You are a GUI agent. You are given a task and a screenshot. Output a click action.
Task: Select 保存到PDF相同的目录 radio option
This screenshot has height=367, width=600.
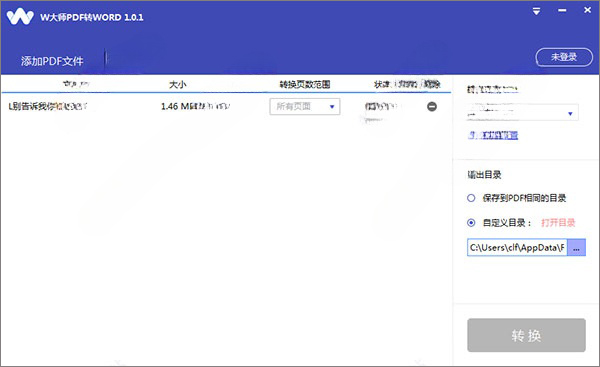coord(471,198)
